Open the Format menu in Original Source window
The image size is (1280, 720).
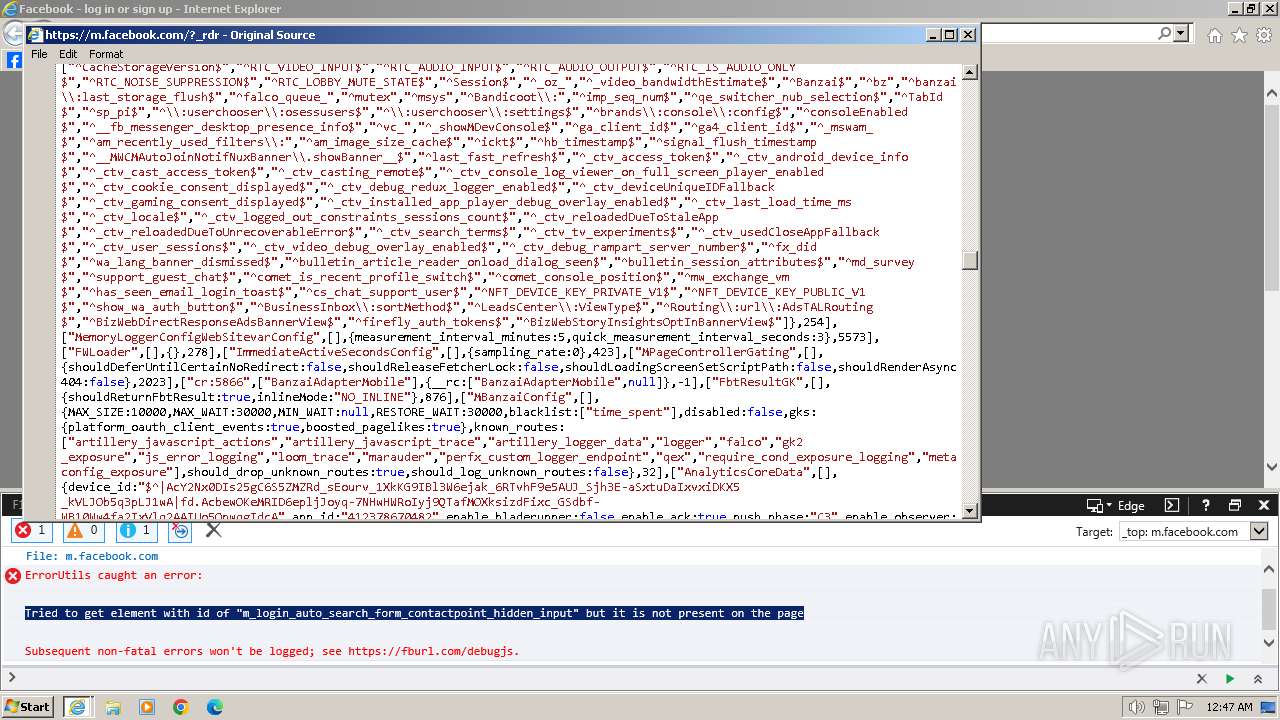(106, 54)
